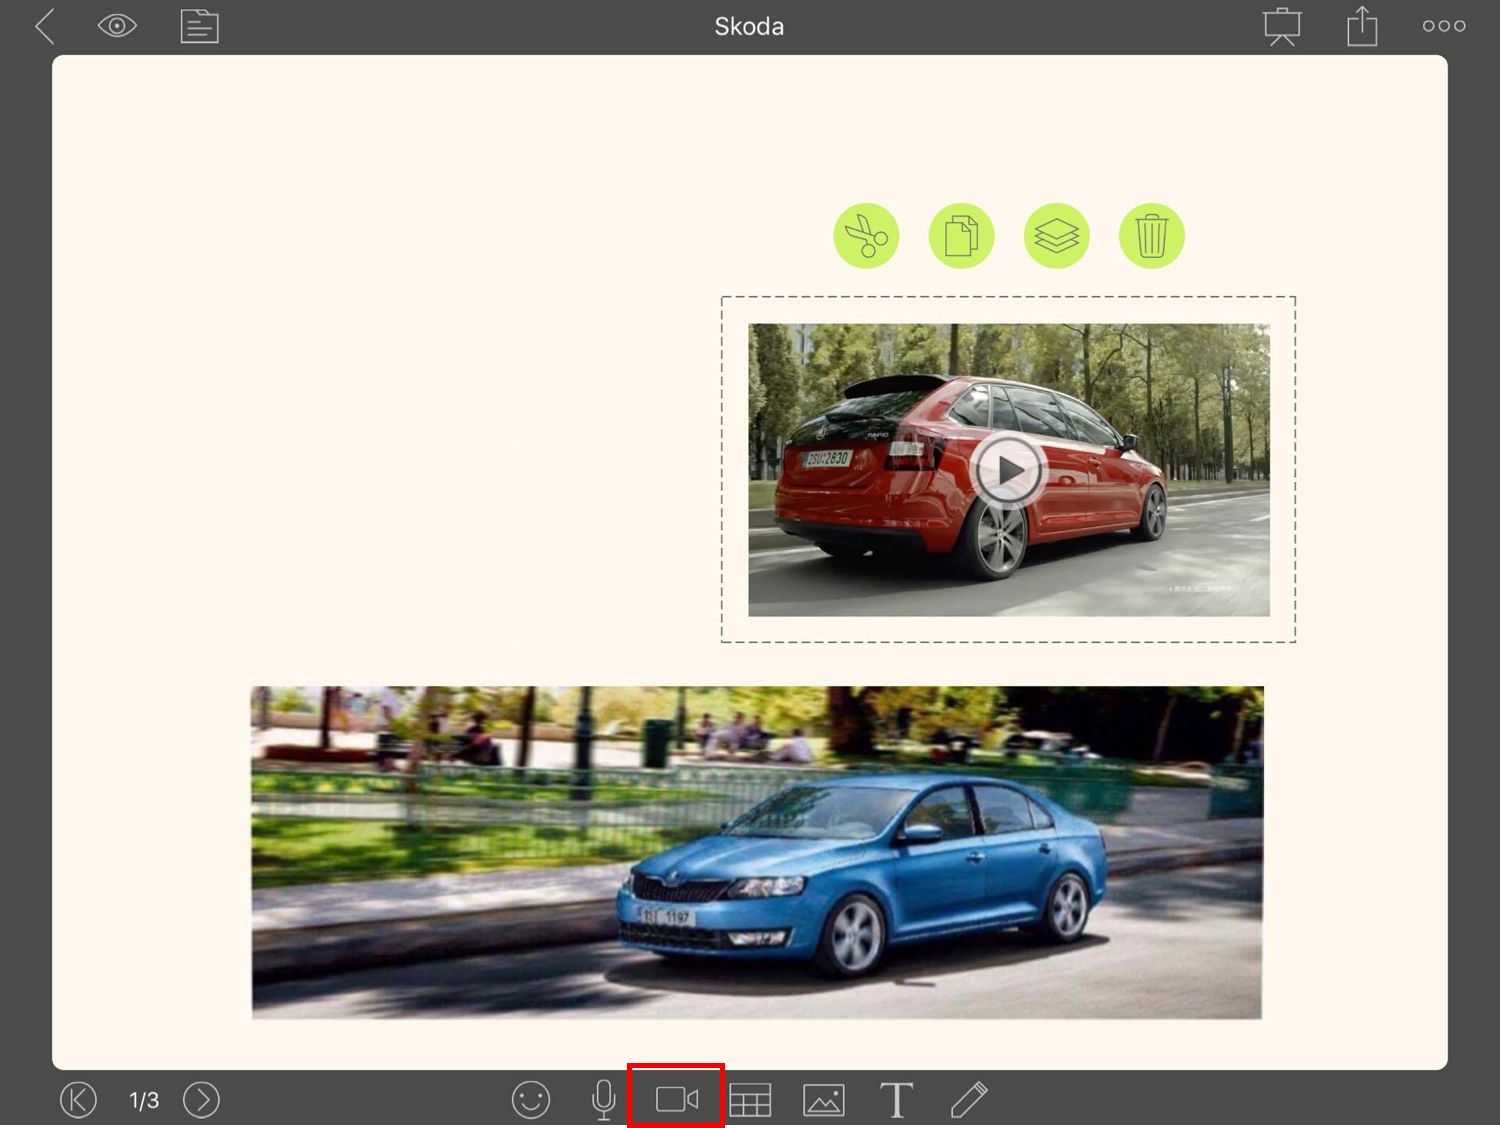Select the Skoda presentation title
The height and width of the screenshot is (1128, 1500).
point(749,27)
